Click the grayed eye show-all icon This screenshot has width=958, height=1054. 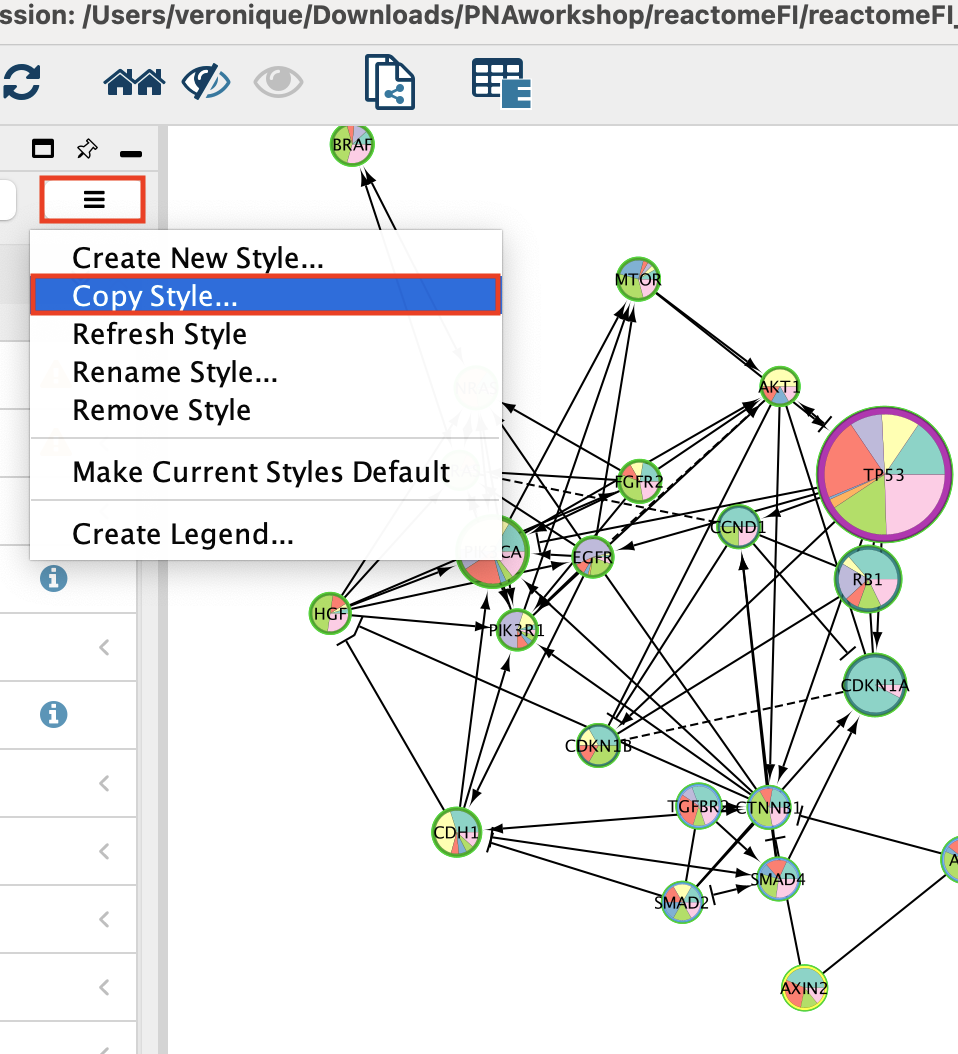pyautogui.click(x=278, y=83)
